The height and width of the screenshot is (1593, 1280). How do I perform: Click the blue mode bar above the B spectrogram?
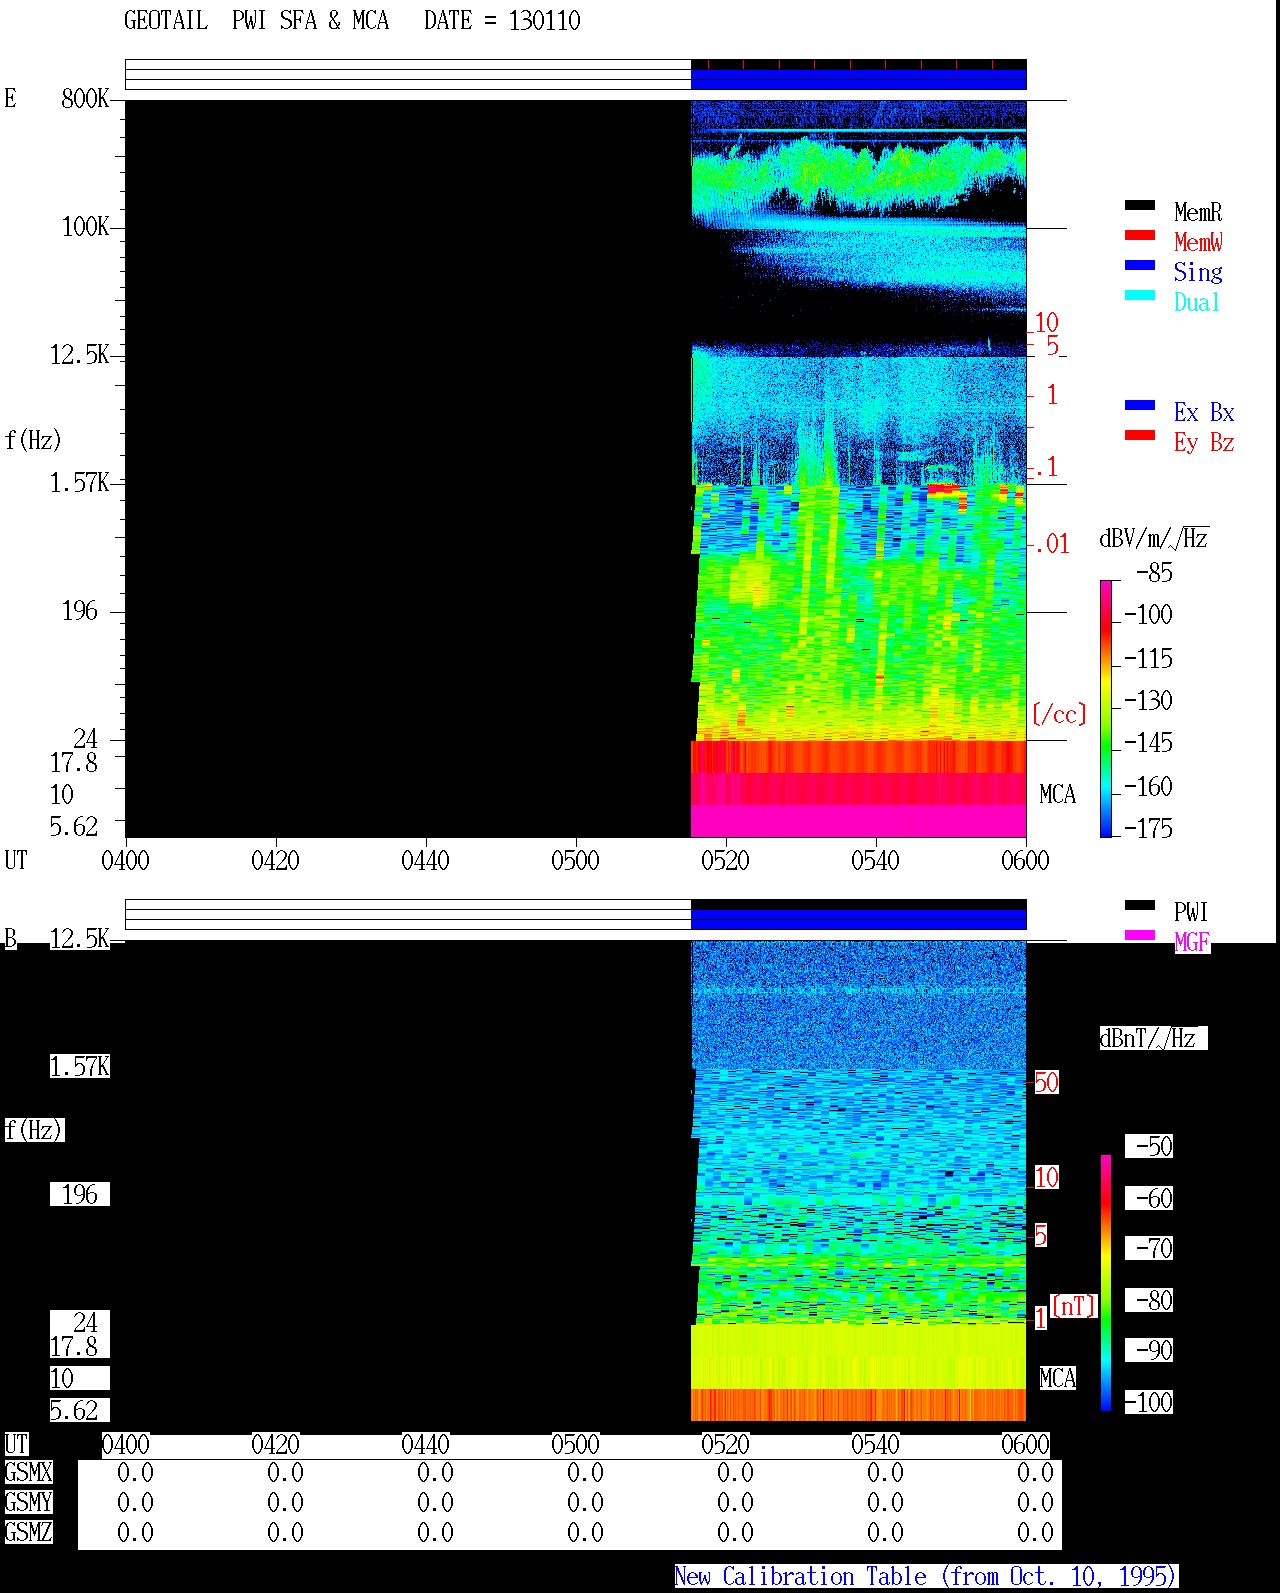[x=858, y=919]
